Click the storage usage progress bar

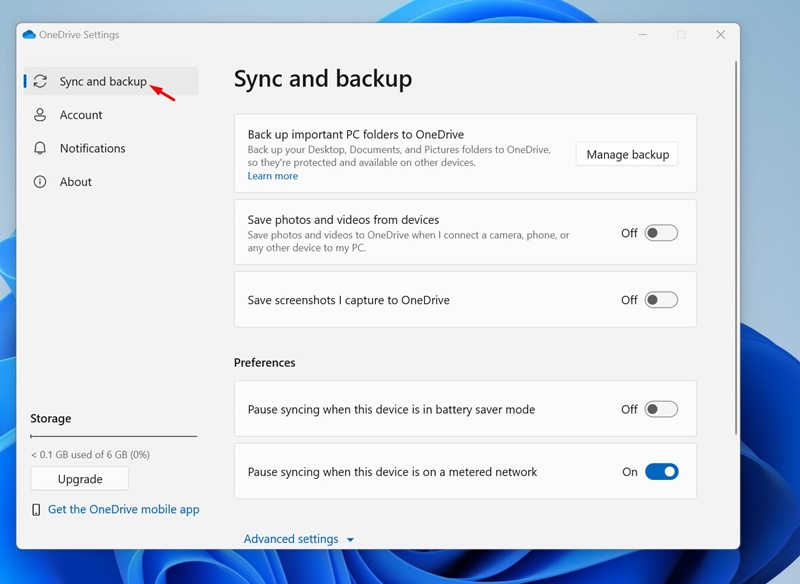tap(114, 436)
